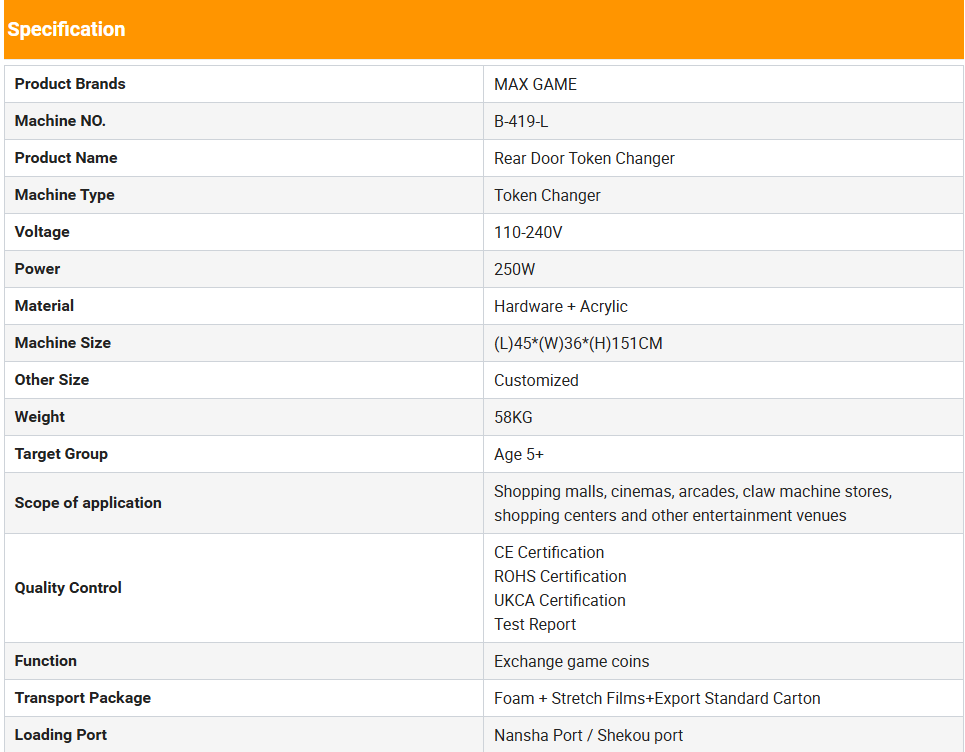The image size is (965, 752).
Task: Click the Specification header title
Action: point(66,29)
